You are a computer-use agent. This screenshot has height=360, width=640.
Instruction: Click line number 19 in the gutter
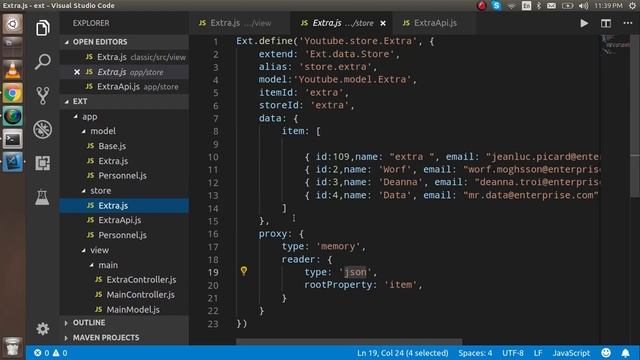coord(213,272)
